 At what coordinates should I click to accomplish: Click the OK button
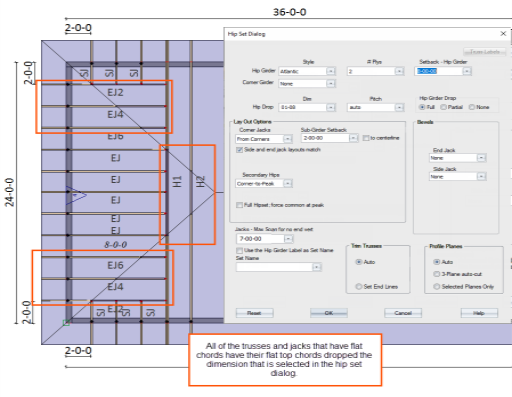point(329,313)
